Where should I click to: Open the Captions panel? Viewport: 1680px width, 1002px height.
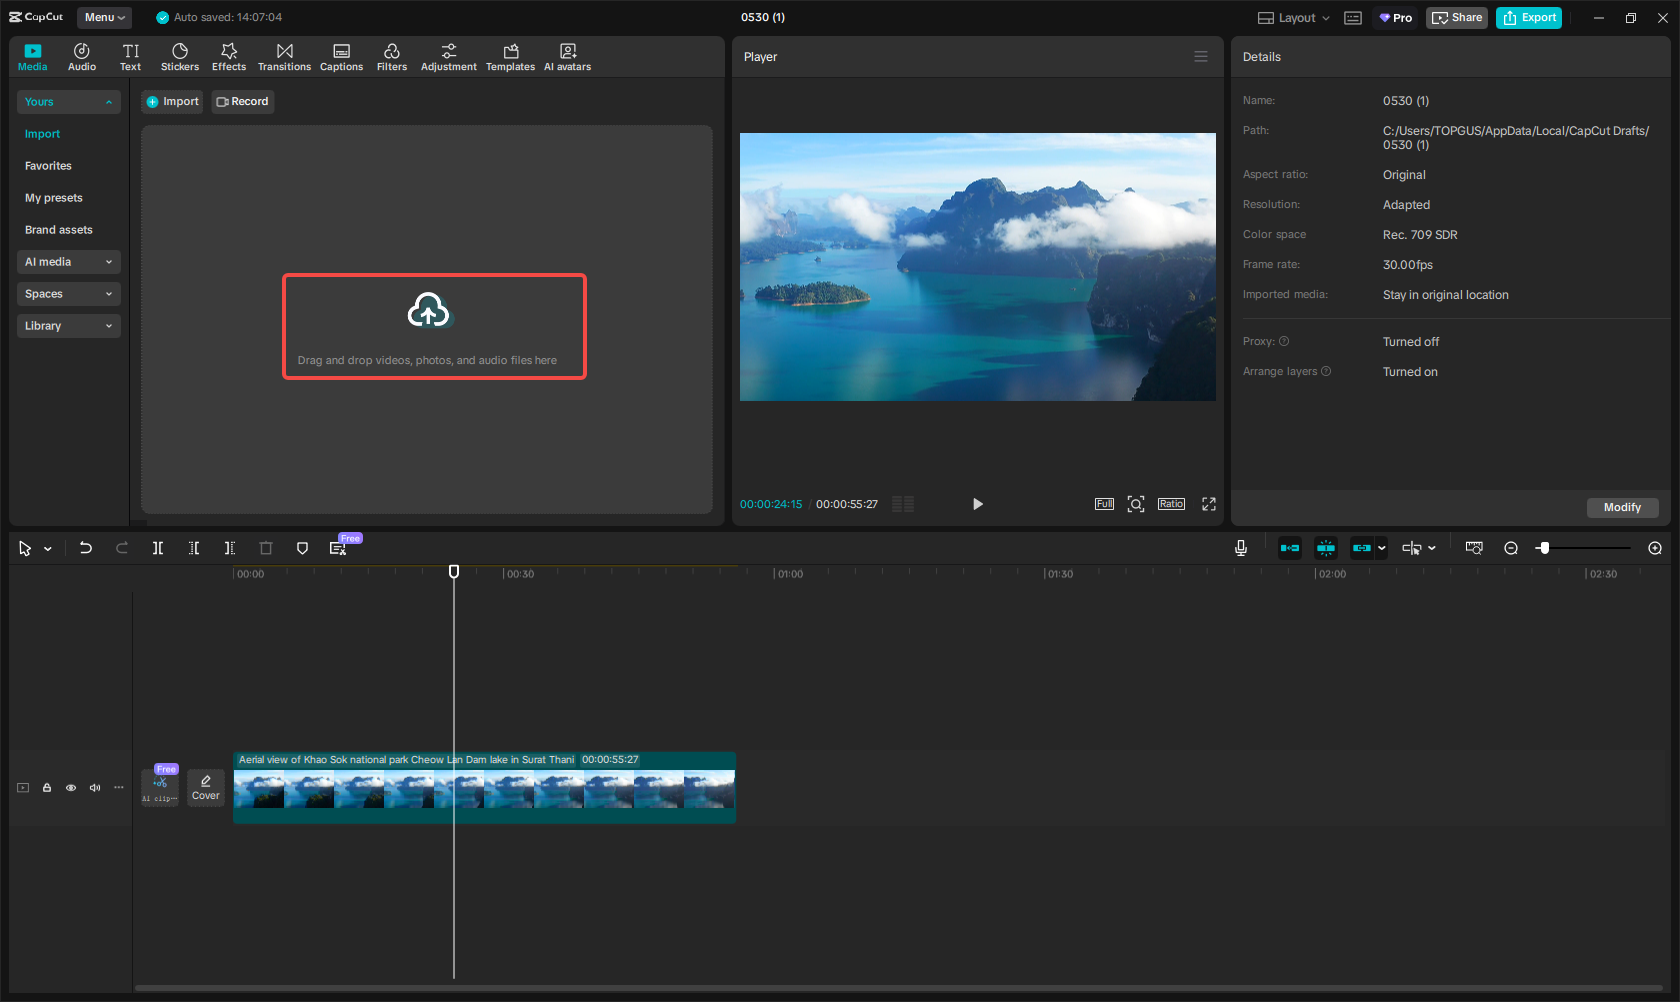tap(341, 56)
